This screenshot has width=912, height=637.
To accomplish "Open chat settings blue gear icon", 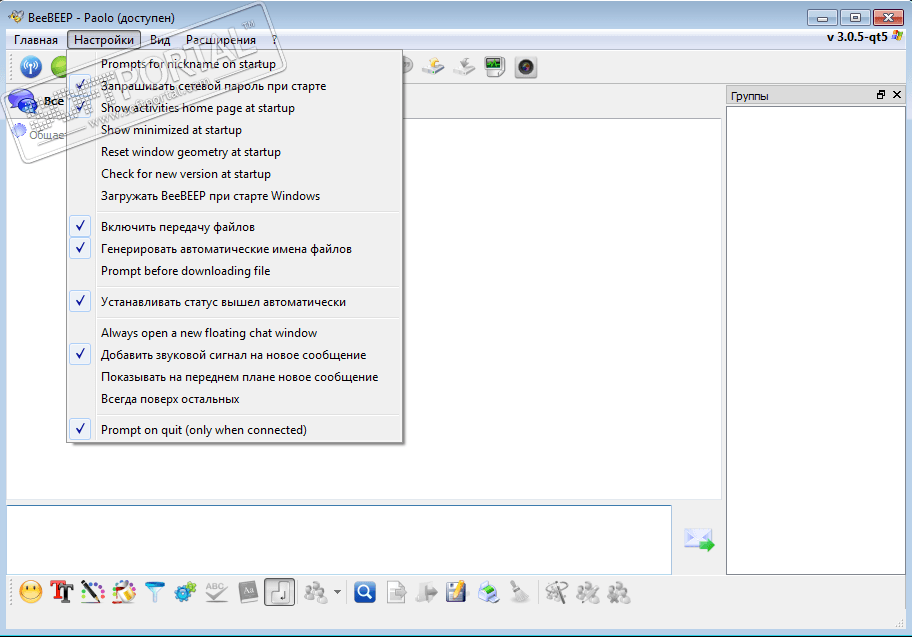I will 186,592.
